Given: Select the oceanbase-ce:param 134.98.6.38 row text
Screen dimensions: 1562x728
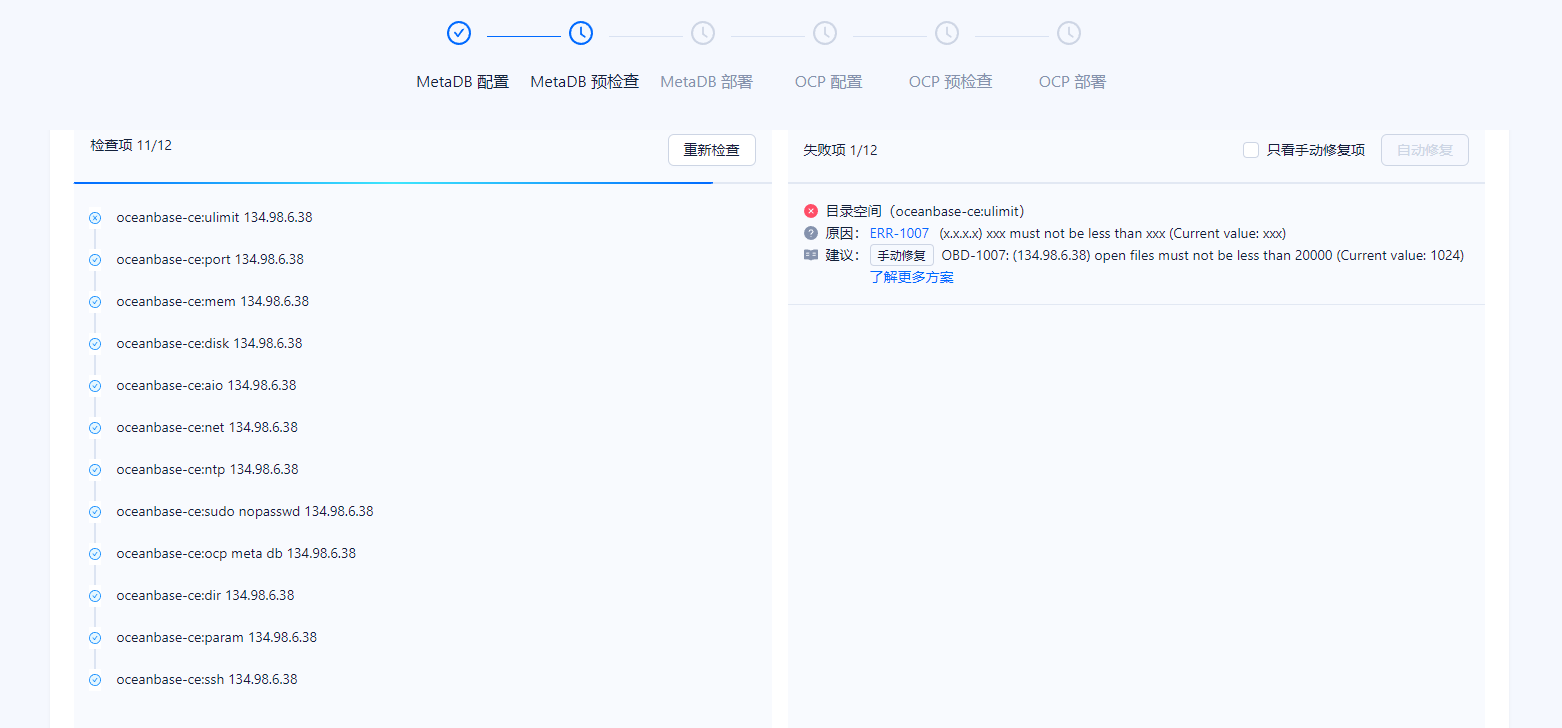Looking at the screenshot, I should [217, 637].
